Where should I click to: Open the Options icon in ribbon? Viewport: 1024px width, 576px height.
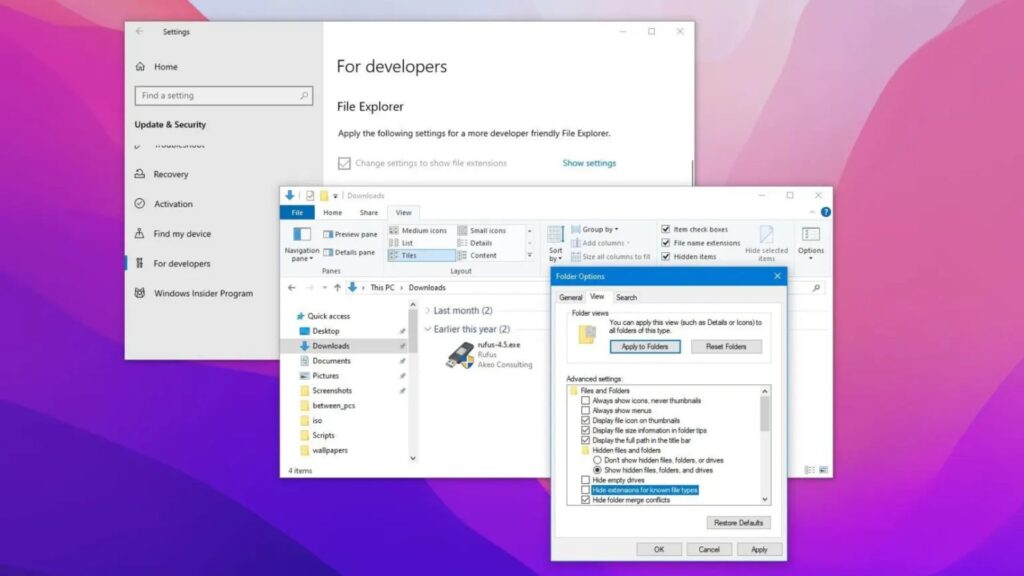click(x=810, y=234)
